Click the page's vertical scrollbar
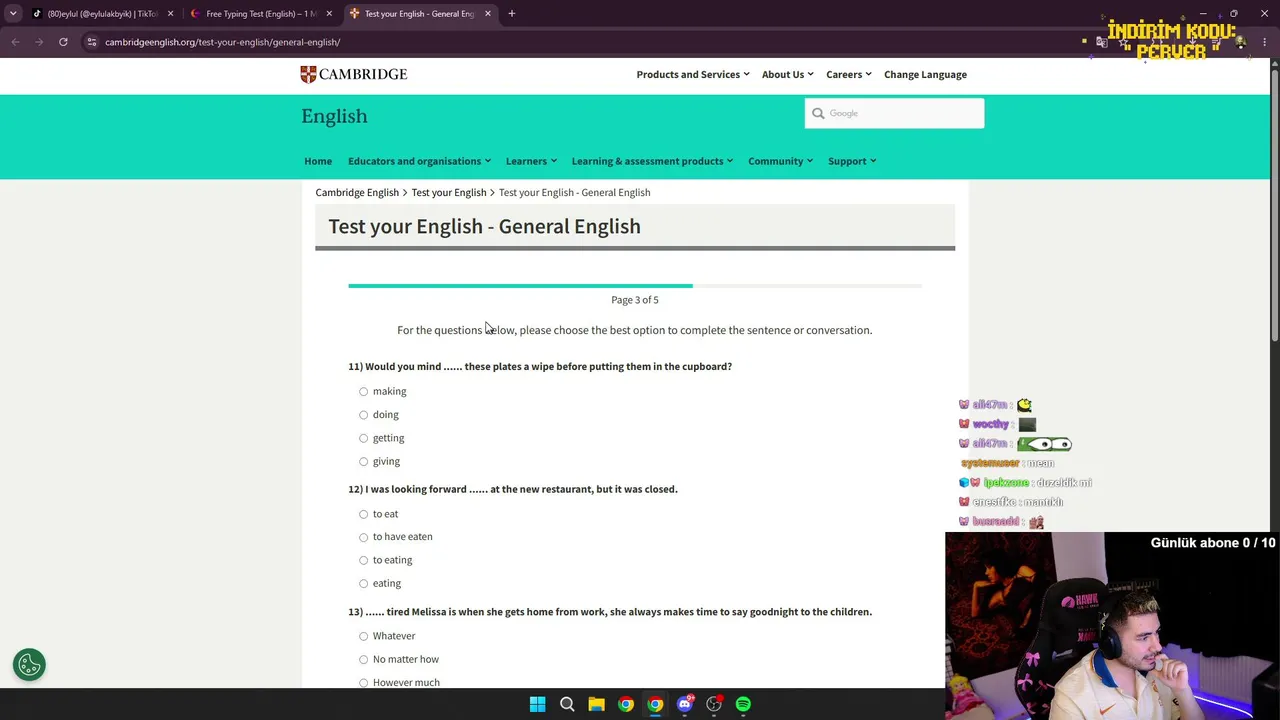 pyautogui.click(x=1274, y=205)
